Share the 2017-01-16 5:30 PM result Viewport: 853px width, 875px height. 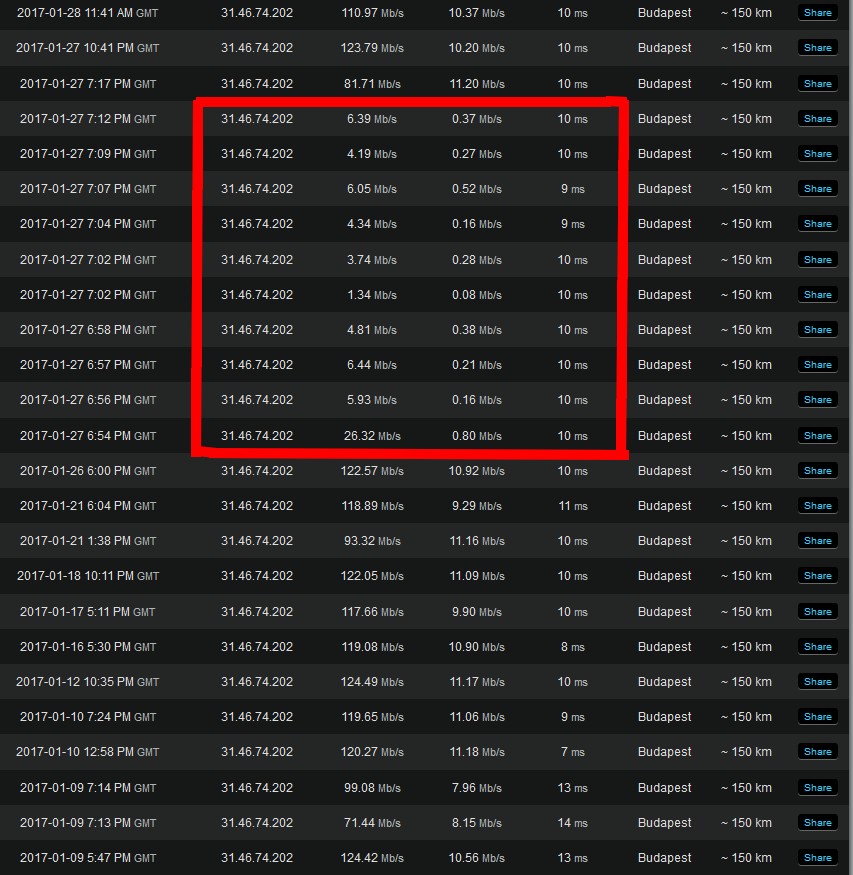click(x=817, y=647)
